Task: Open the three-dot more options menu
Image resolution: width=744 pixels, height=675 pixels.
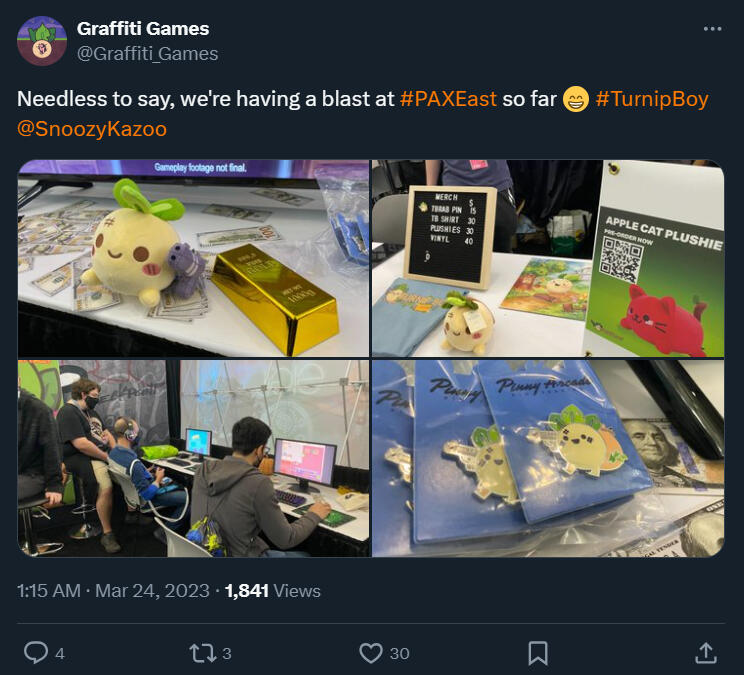Action: coord(712,29)
